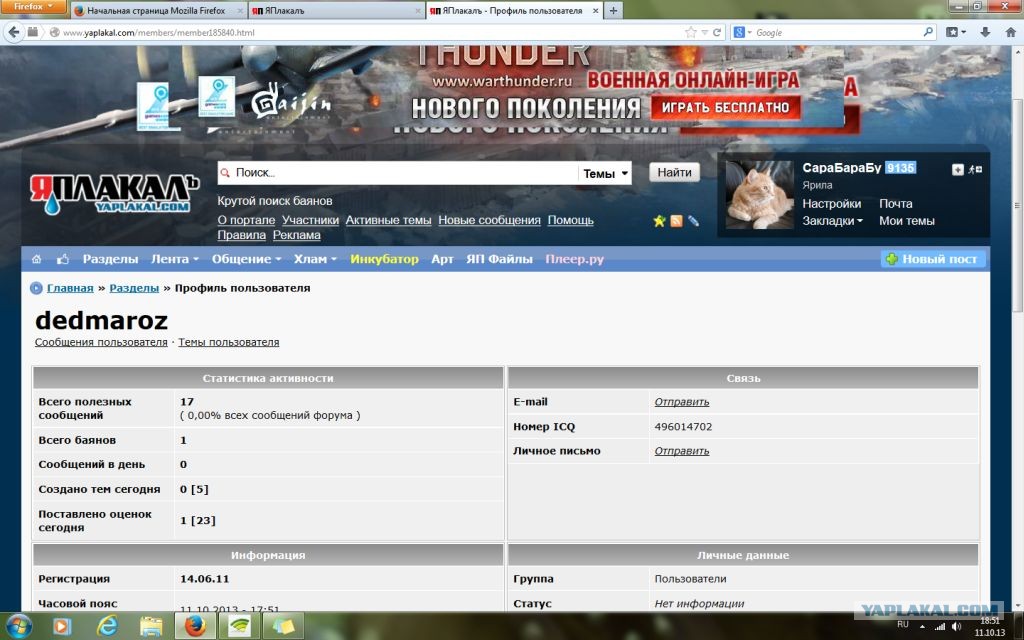The height and width of the screenshot is (640, 1024).
Task: Click the Найти search button
Action: click(674, 172)
